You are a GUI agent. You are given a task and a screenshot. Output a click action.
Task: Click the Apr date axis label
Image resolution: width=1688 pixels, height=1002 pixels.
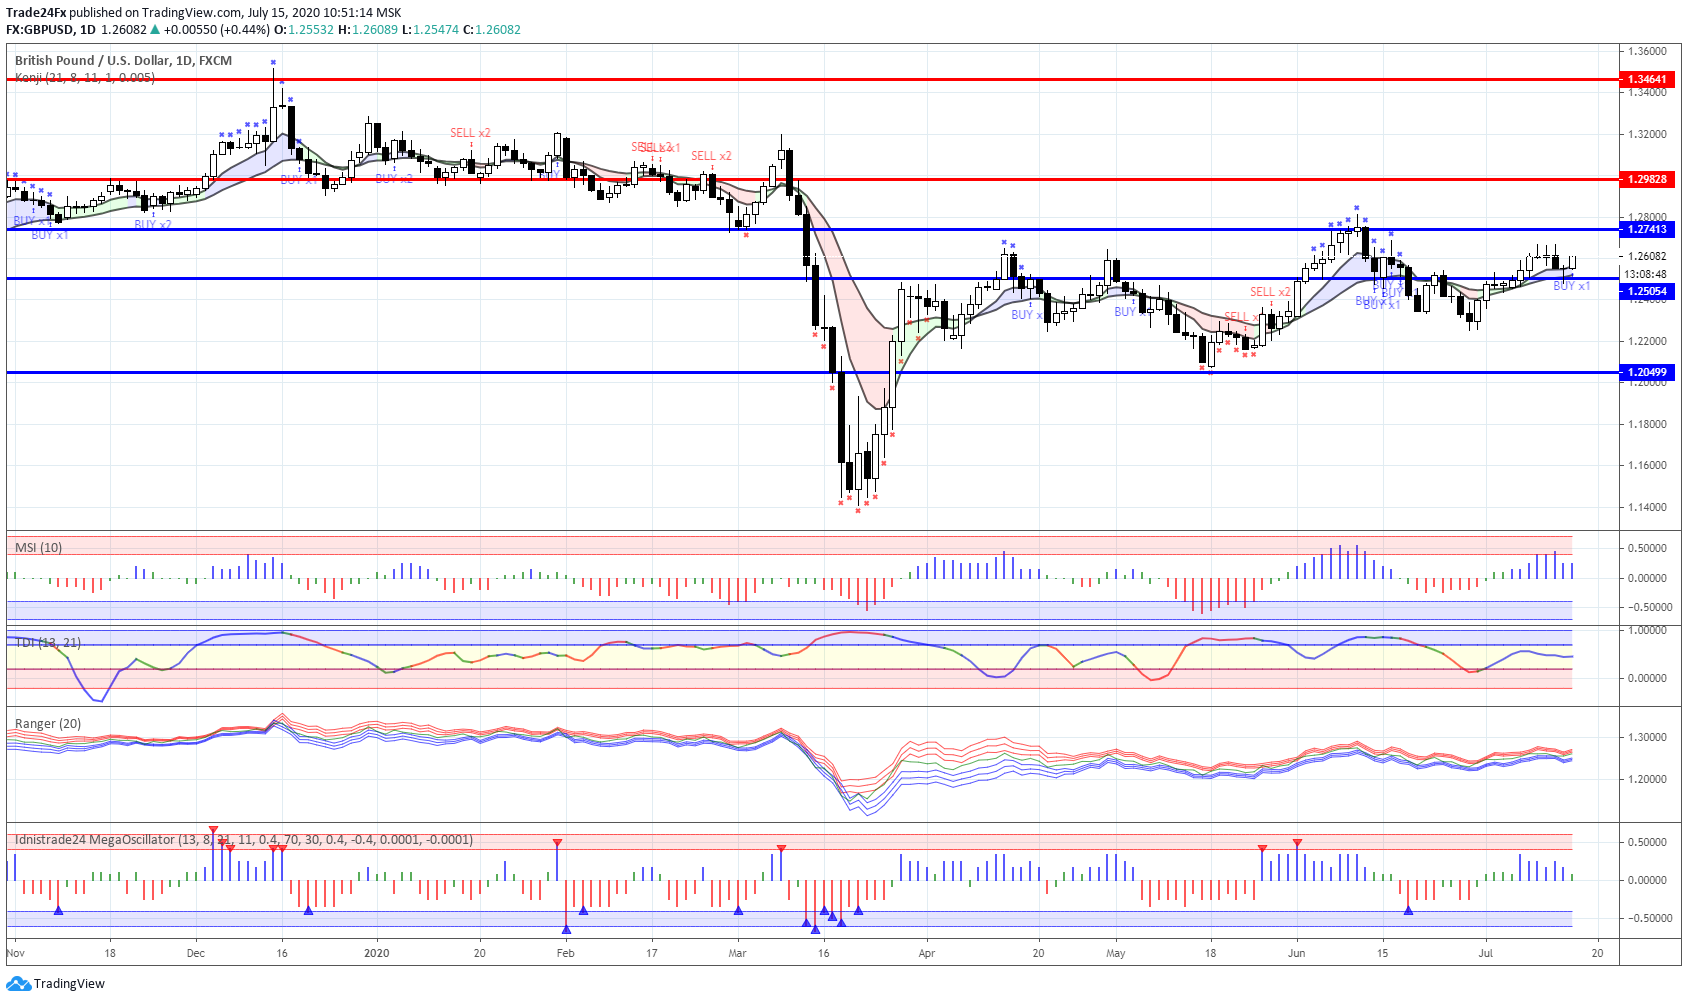927,953
